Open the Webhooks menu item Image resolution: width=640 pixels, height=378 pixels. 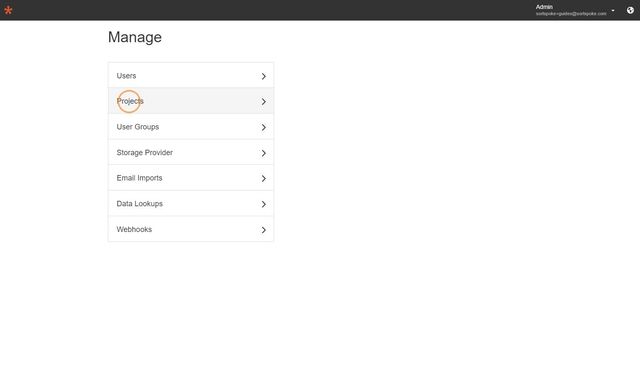pyautogui.click(x=191, y=229)
